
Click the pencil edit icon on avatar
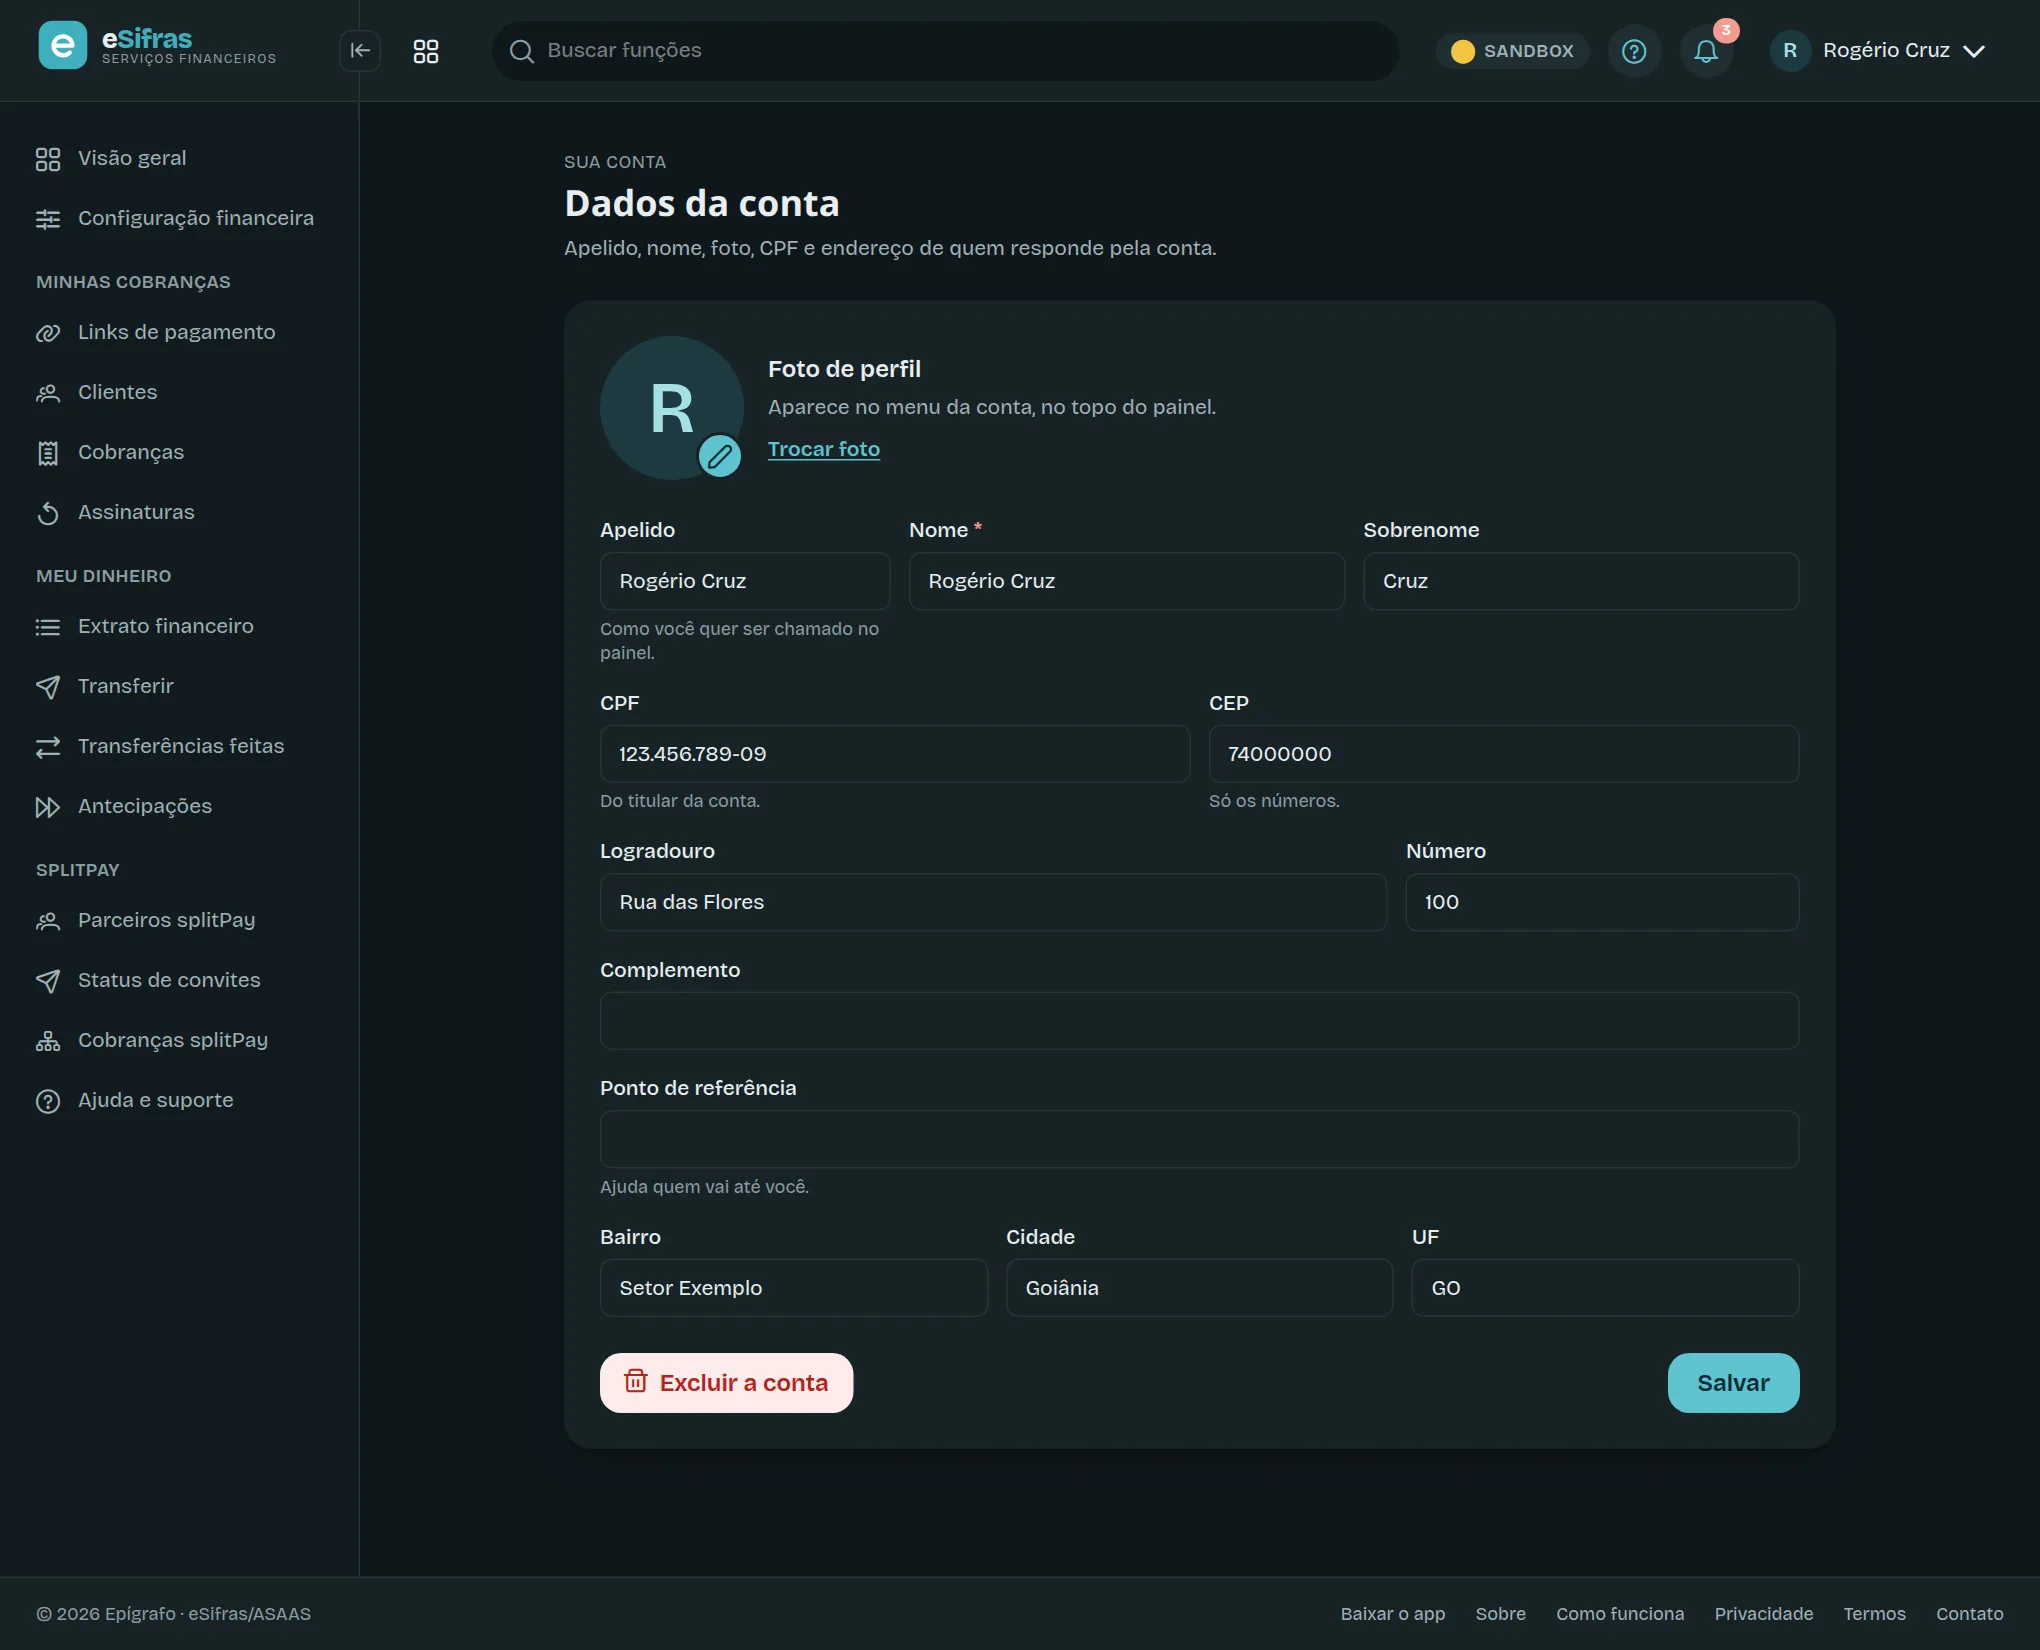click(x=719, y=456)
